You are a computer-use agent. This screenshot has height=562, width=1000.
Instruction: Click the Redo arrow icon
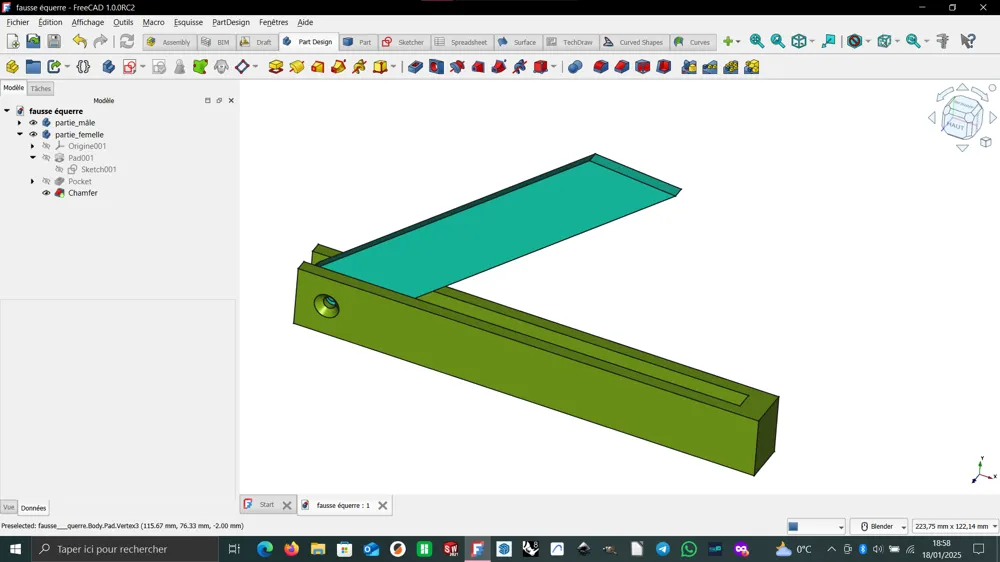(100, 41)
